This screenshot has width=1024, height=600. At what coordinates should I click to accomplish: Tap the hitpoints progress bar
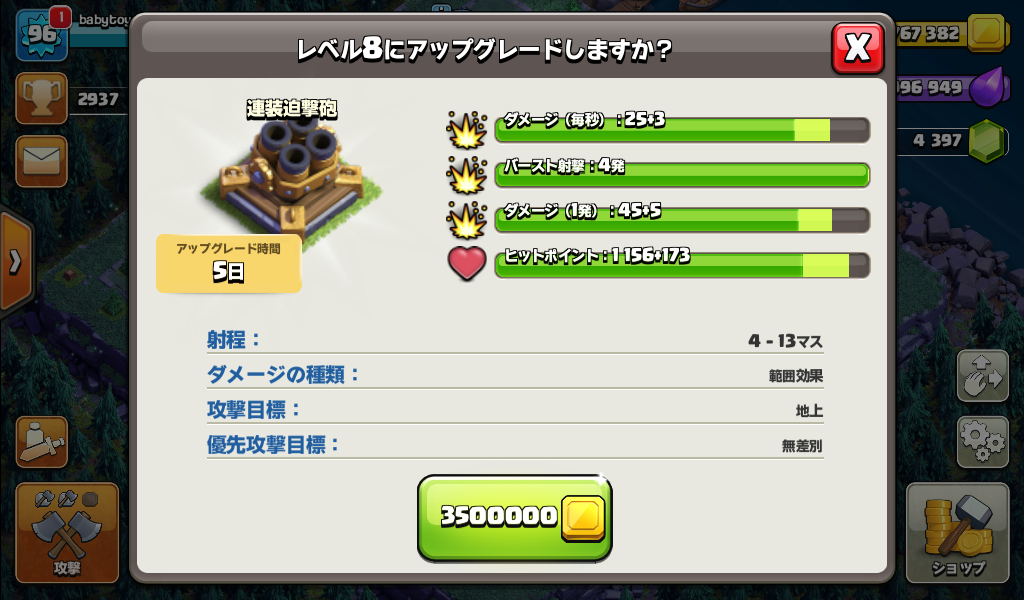point(682,265)
